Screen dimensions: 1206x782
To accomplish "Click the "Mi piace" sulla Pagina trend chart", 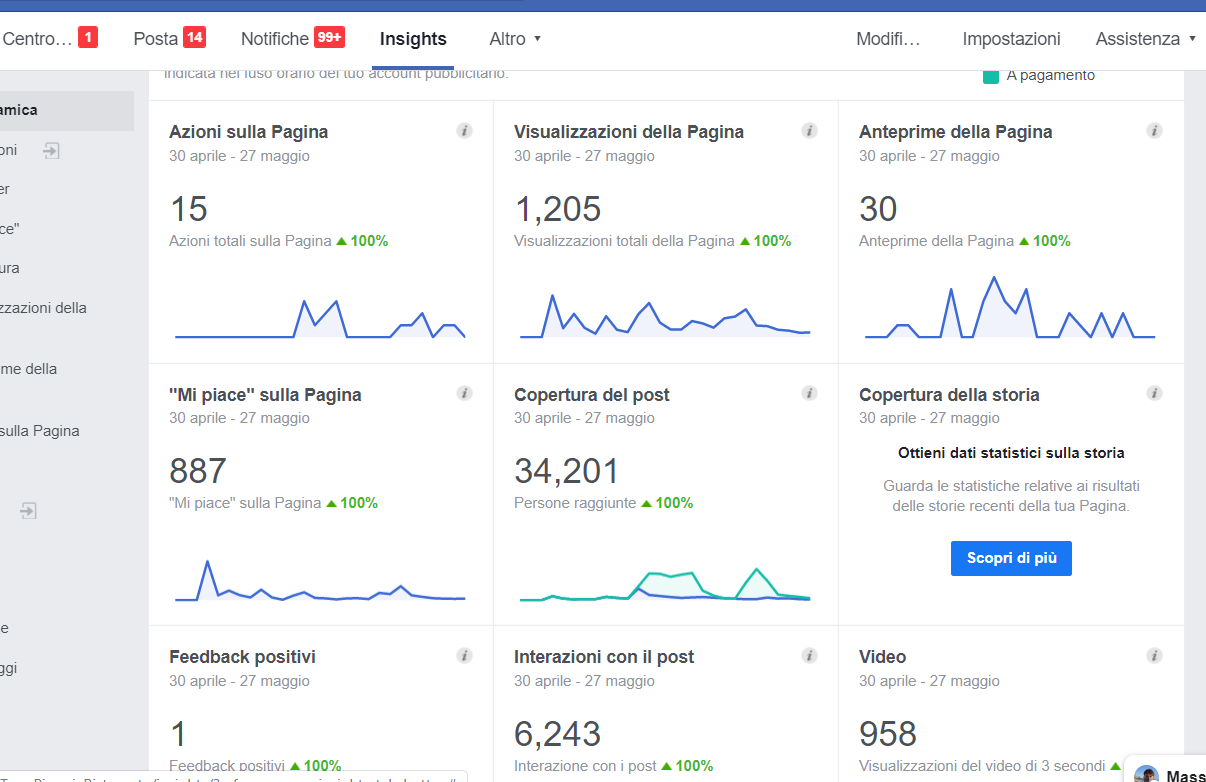I will point(320,581).
